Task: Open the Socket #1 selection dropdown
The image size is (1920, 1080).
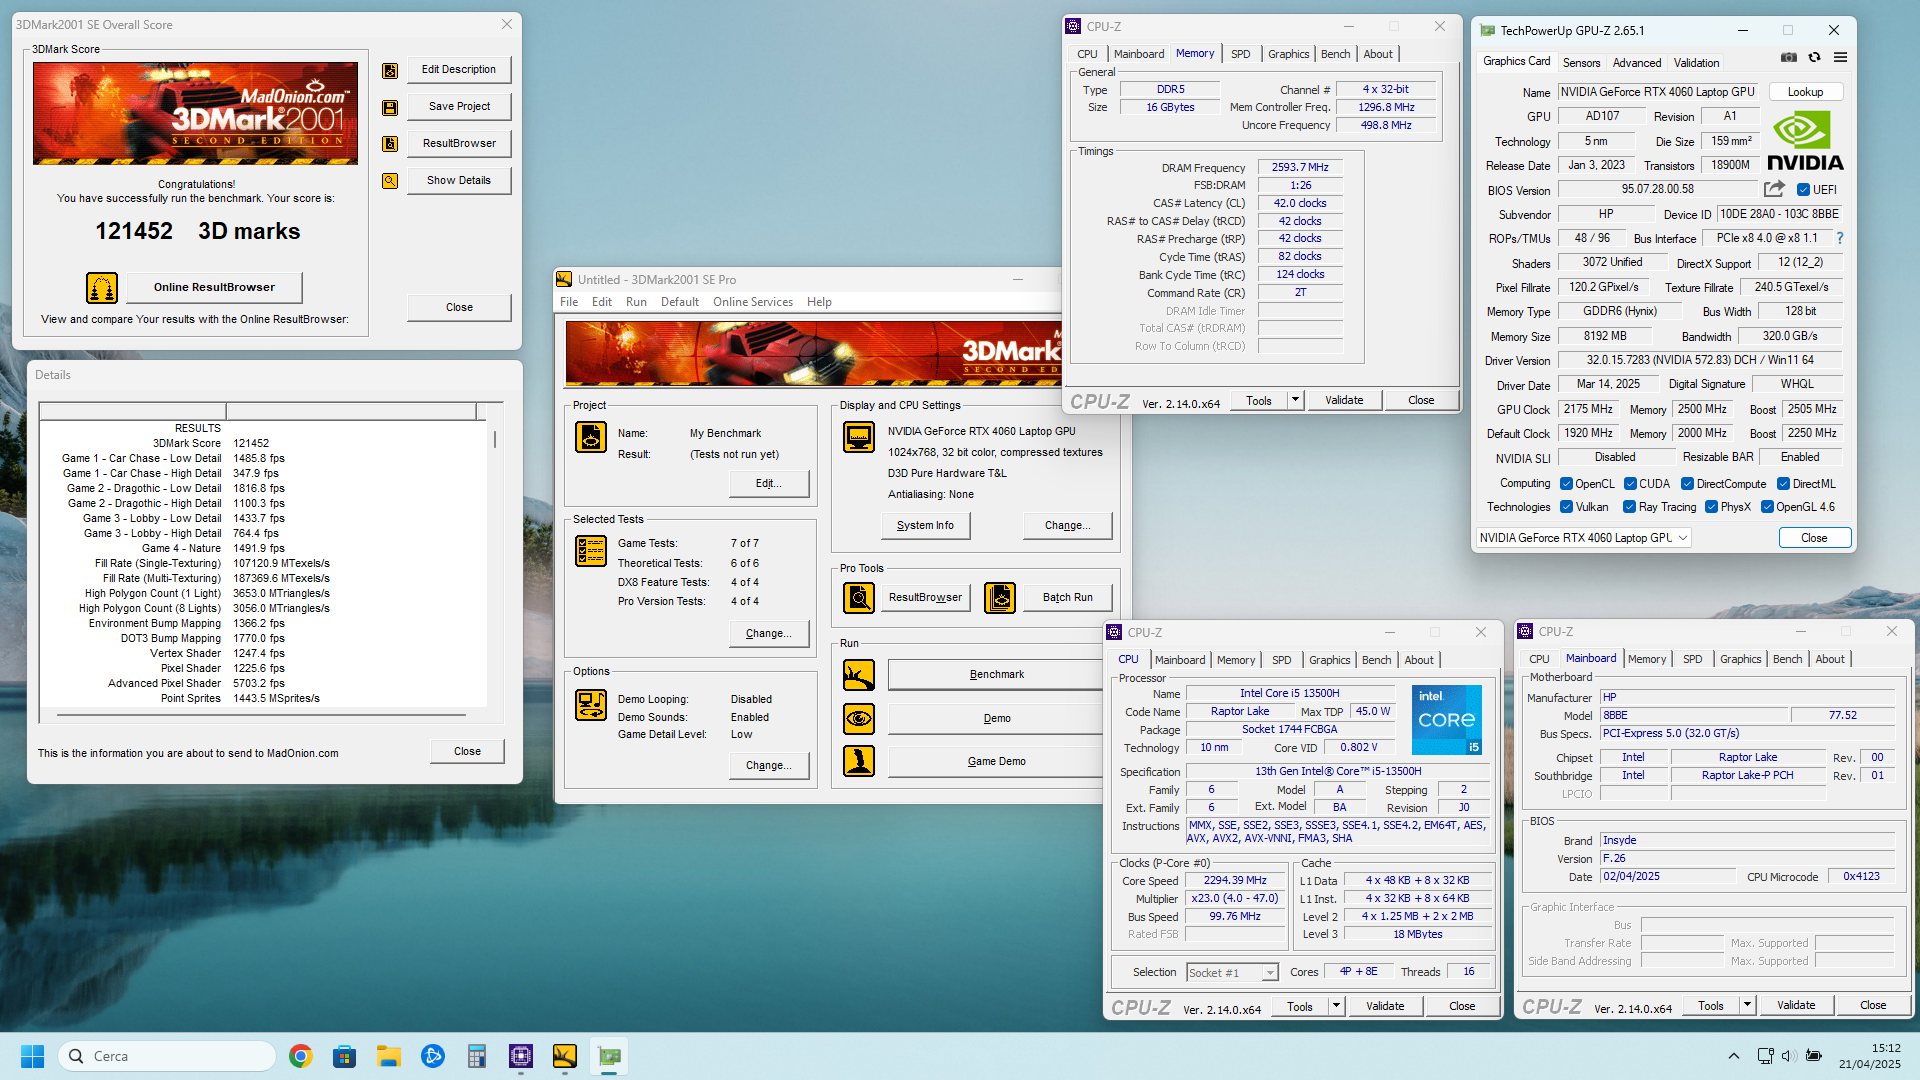Action: (x=1232, y=973)
